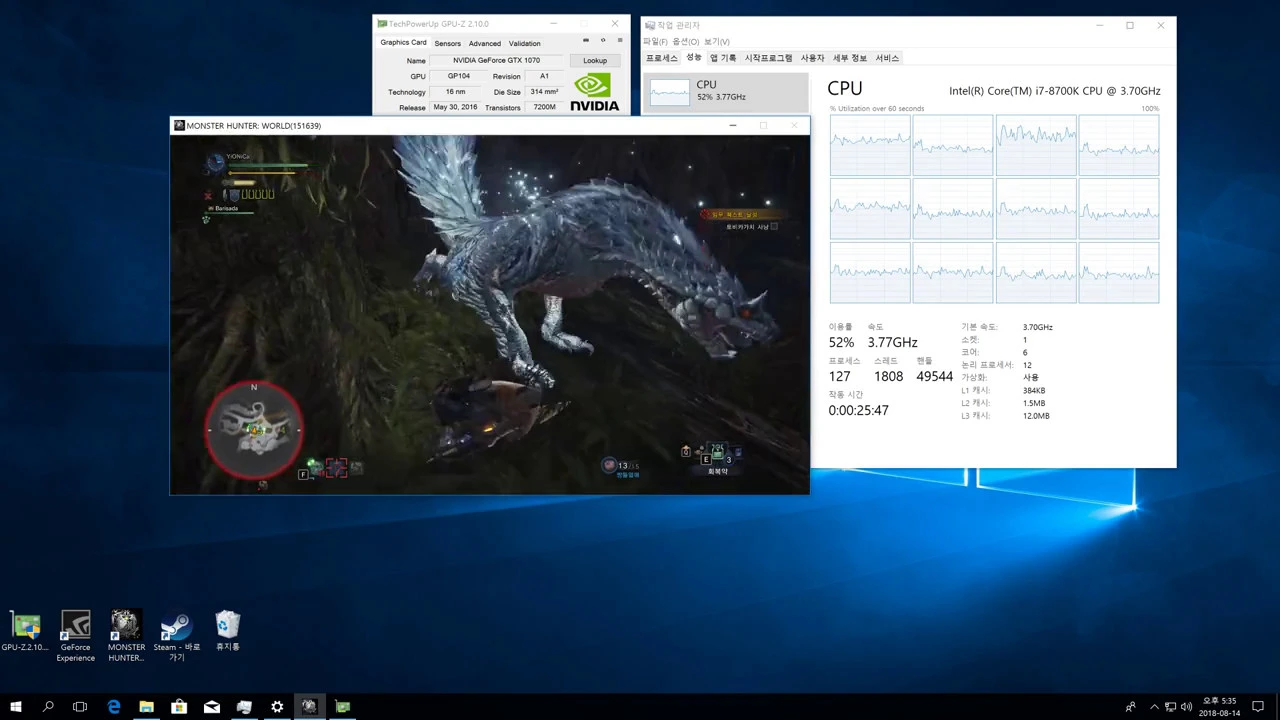The width and height of the screenshot is (1280, 720).
Task: Open the 파일(F) menu in Task Manager
Action: 655,42
